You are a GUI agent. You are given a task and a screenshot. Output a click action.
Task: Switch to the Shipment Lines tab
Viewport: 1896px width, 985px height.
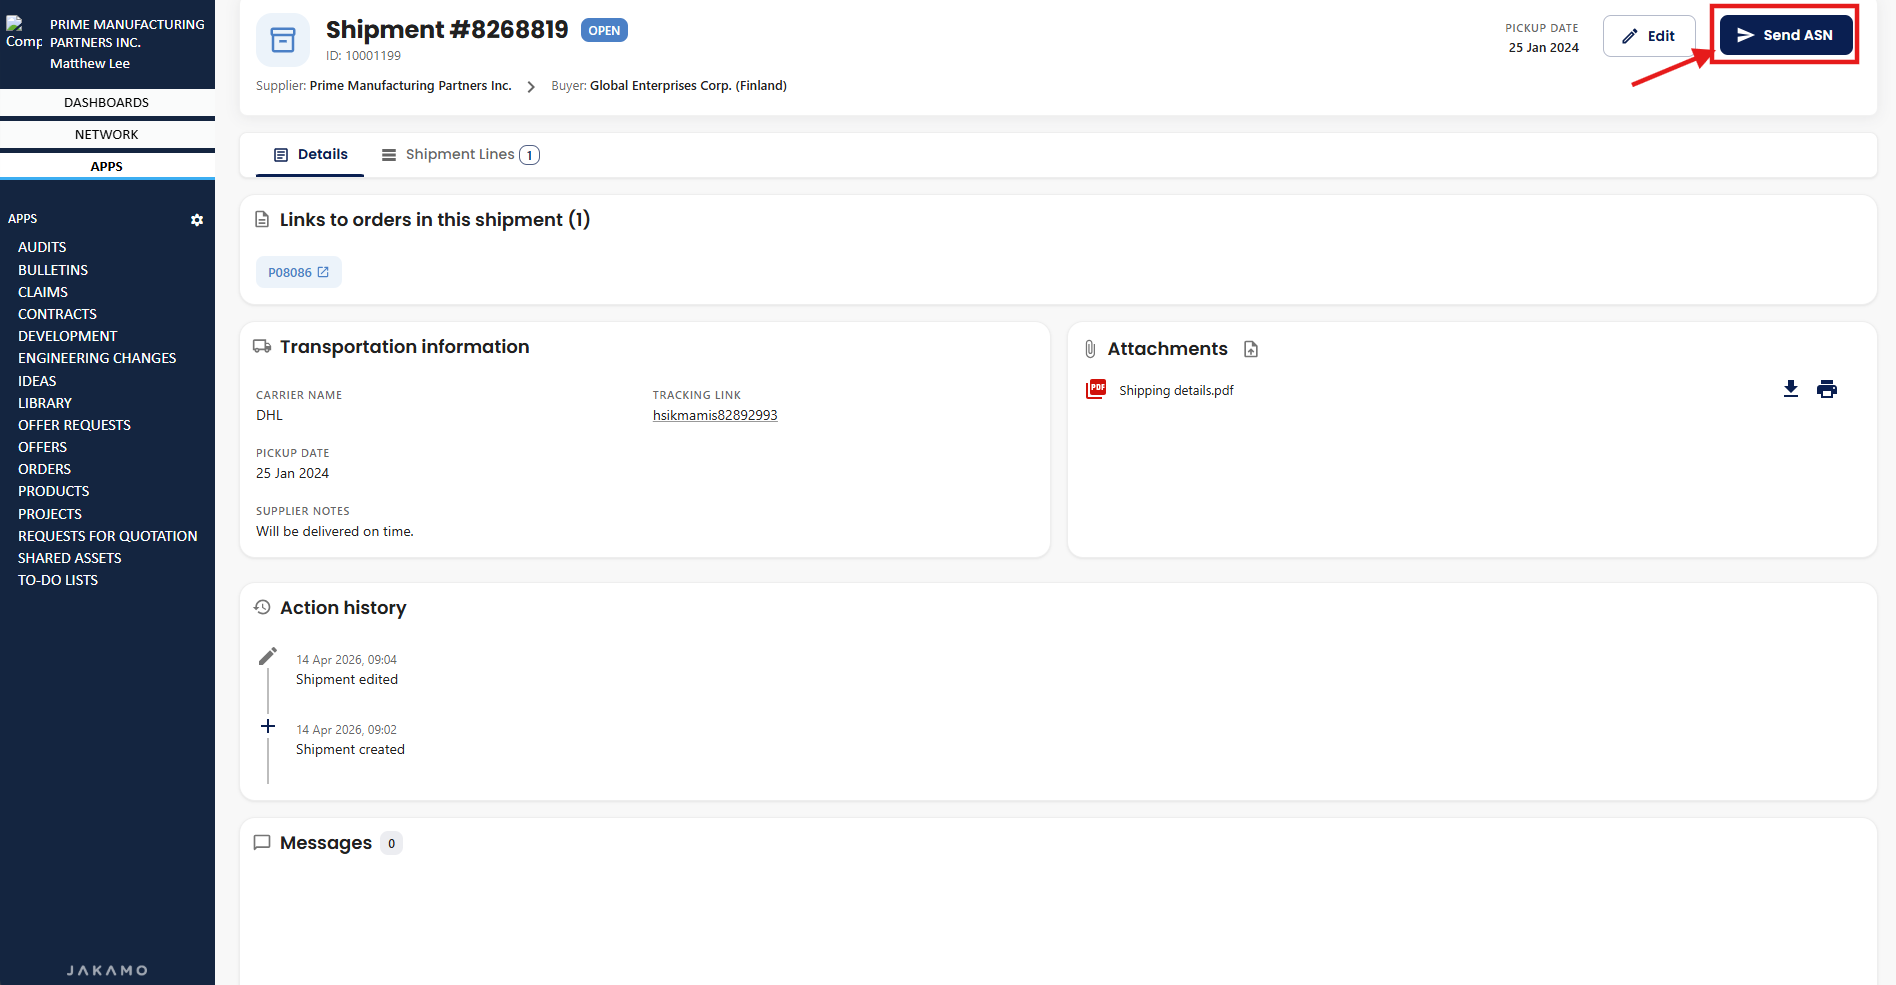[460, 155]
